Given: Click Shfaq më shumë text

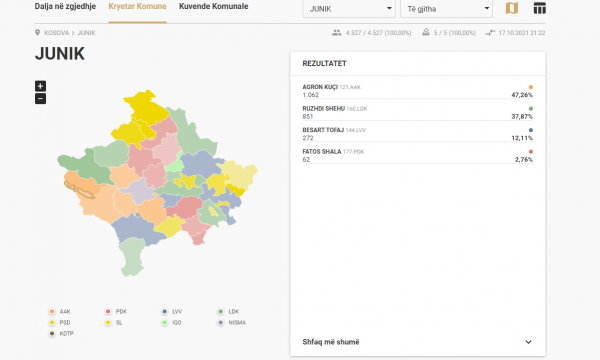Looking at the screenshot, I should (331, 342).
